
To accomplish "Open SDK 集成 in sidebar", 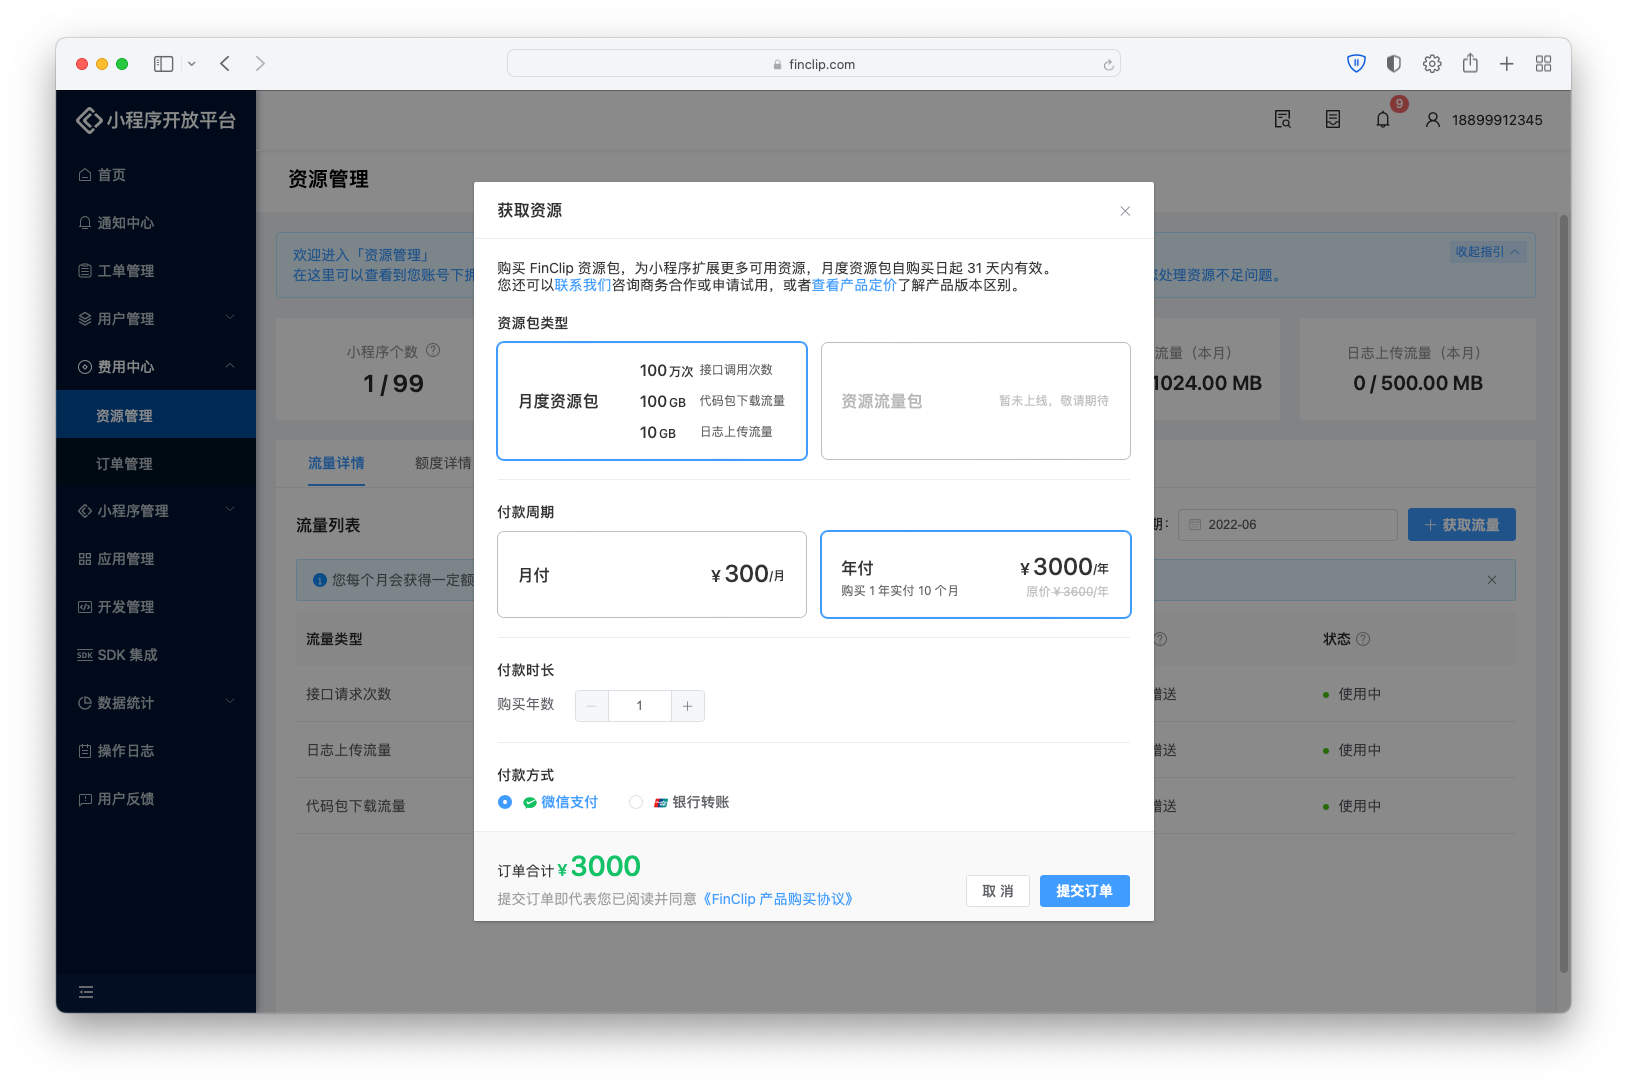I will 156,655.
